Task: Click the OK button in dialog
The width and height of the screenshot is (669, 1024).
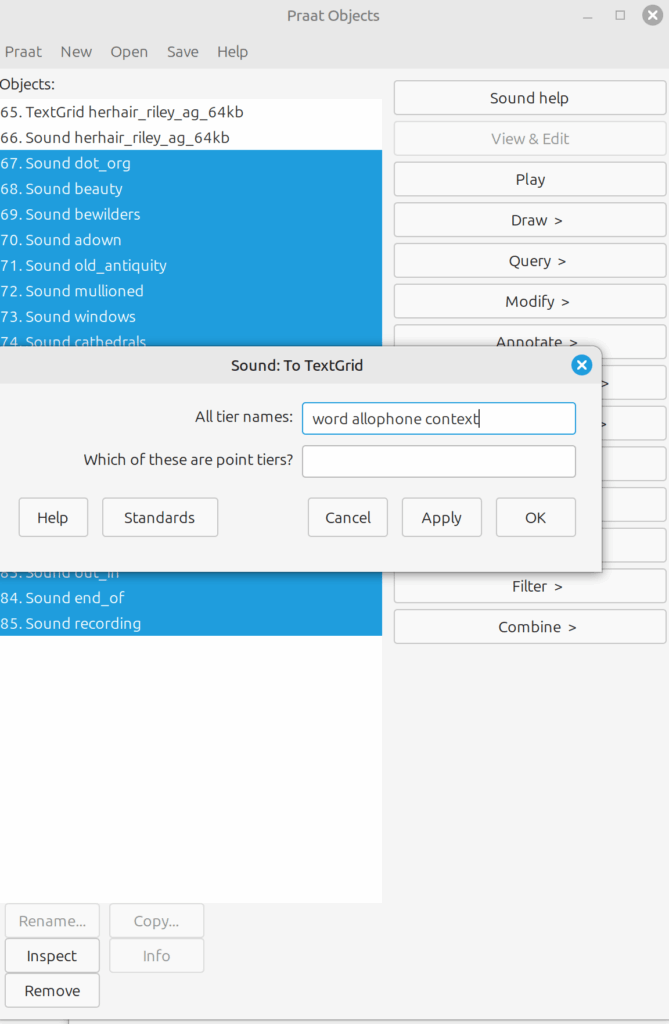Action: click(535, 517)
